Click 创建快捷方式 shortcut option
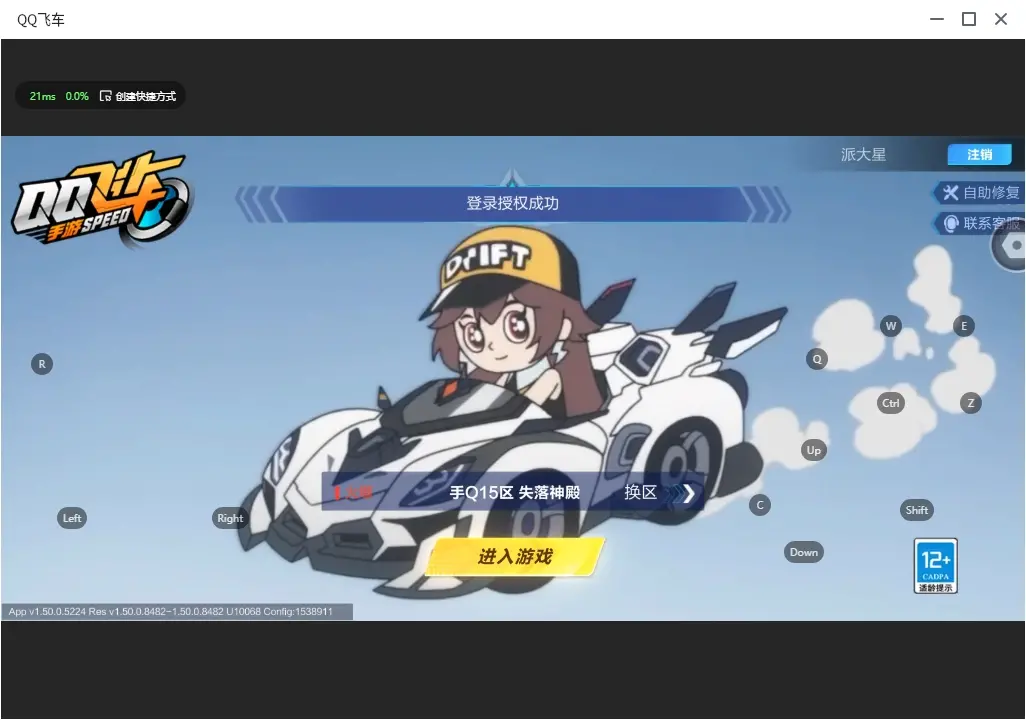Screen dimensions: 1026x720 click(145, 96)
